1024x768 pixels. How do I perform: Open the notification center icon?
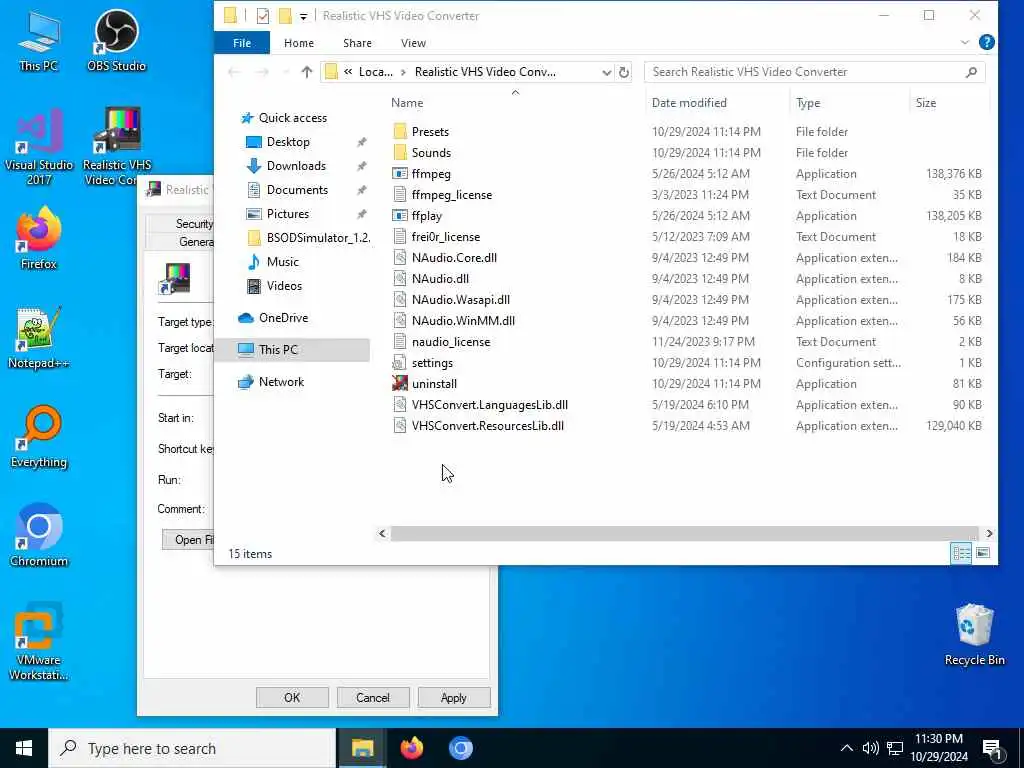pos(993,749)
